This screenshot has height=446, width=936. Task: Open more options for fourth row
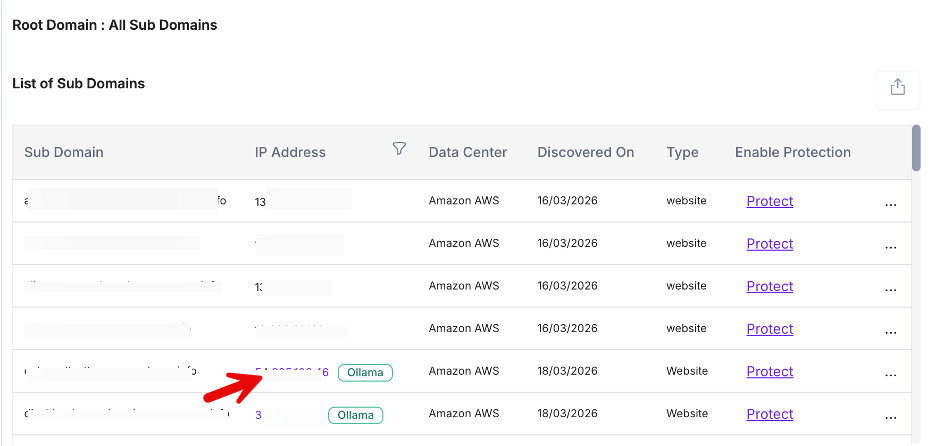click(890, 331)
